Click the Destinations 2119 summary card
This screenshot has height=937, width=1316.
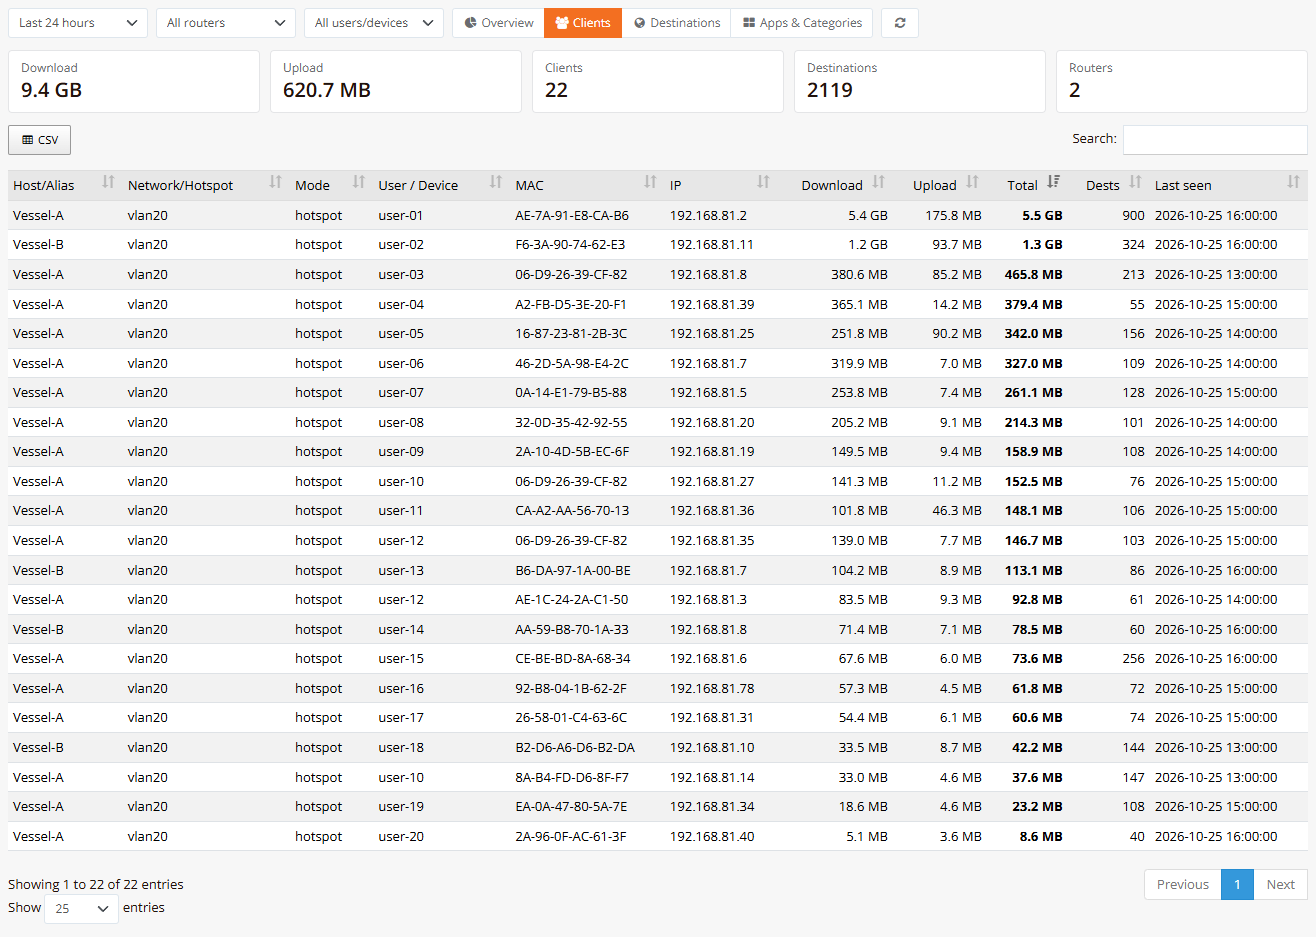920,81
